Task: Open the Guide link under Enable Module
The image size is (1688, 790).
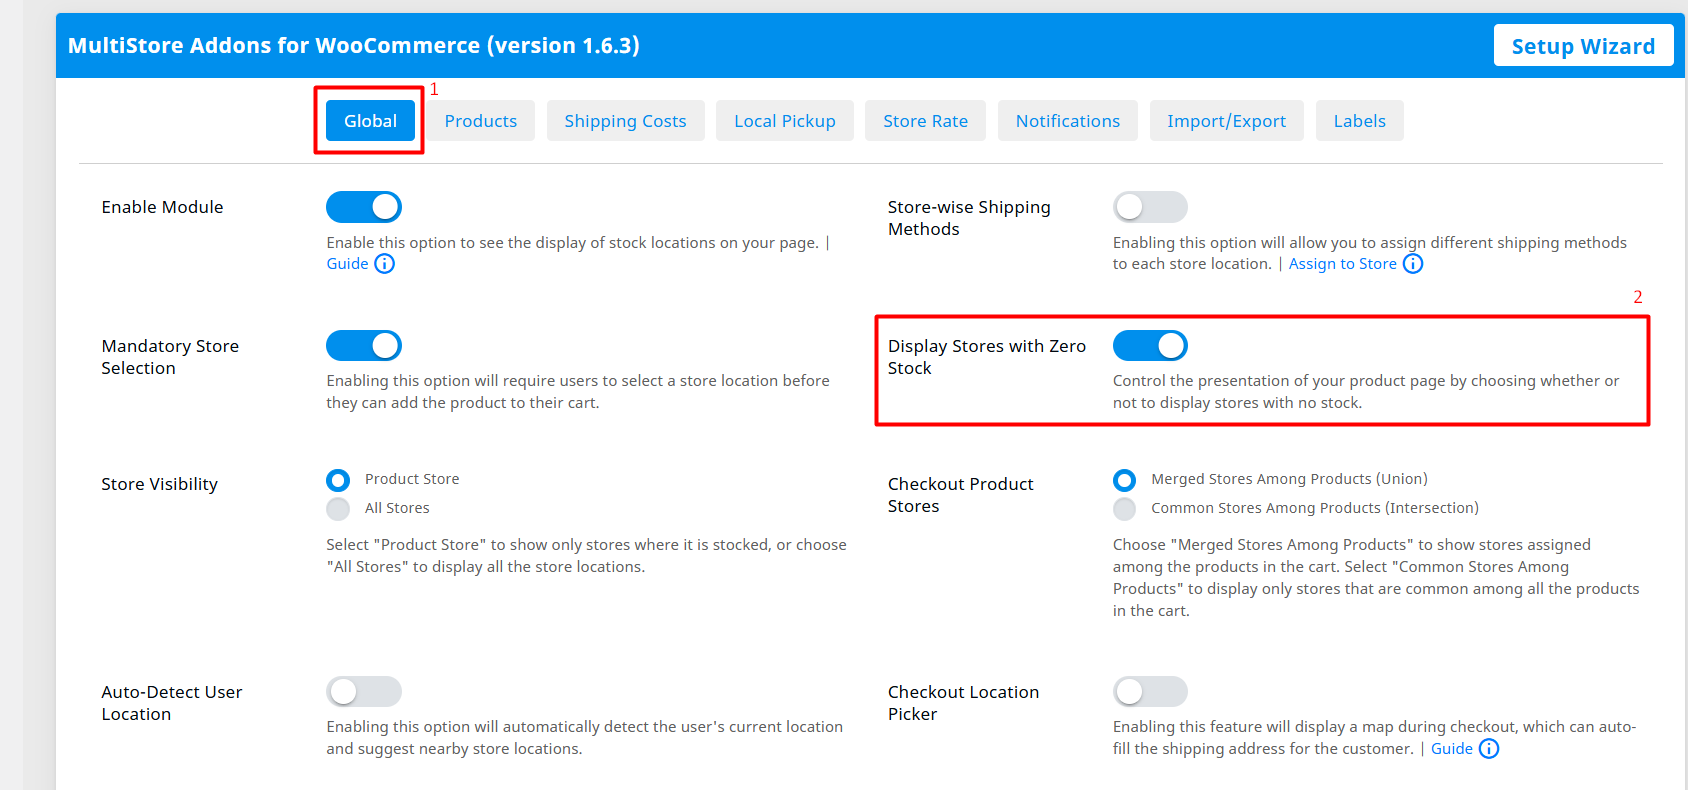Action: (x=347, y=264)
